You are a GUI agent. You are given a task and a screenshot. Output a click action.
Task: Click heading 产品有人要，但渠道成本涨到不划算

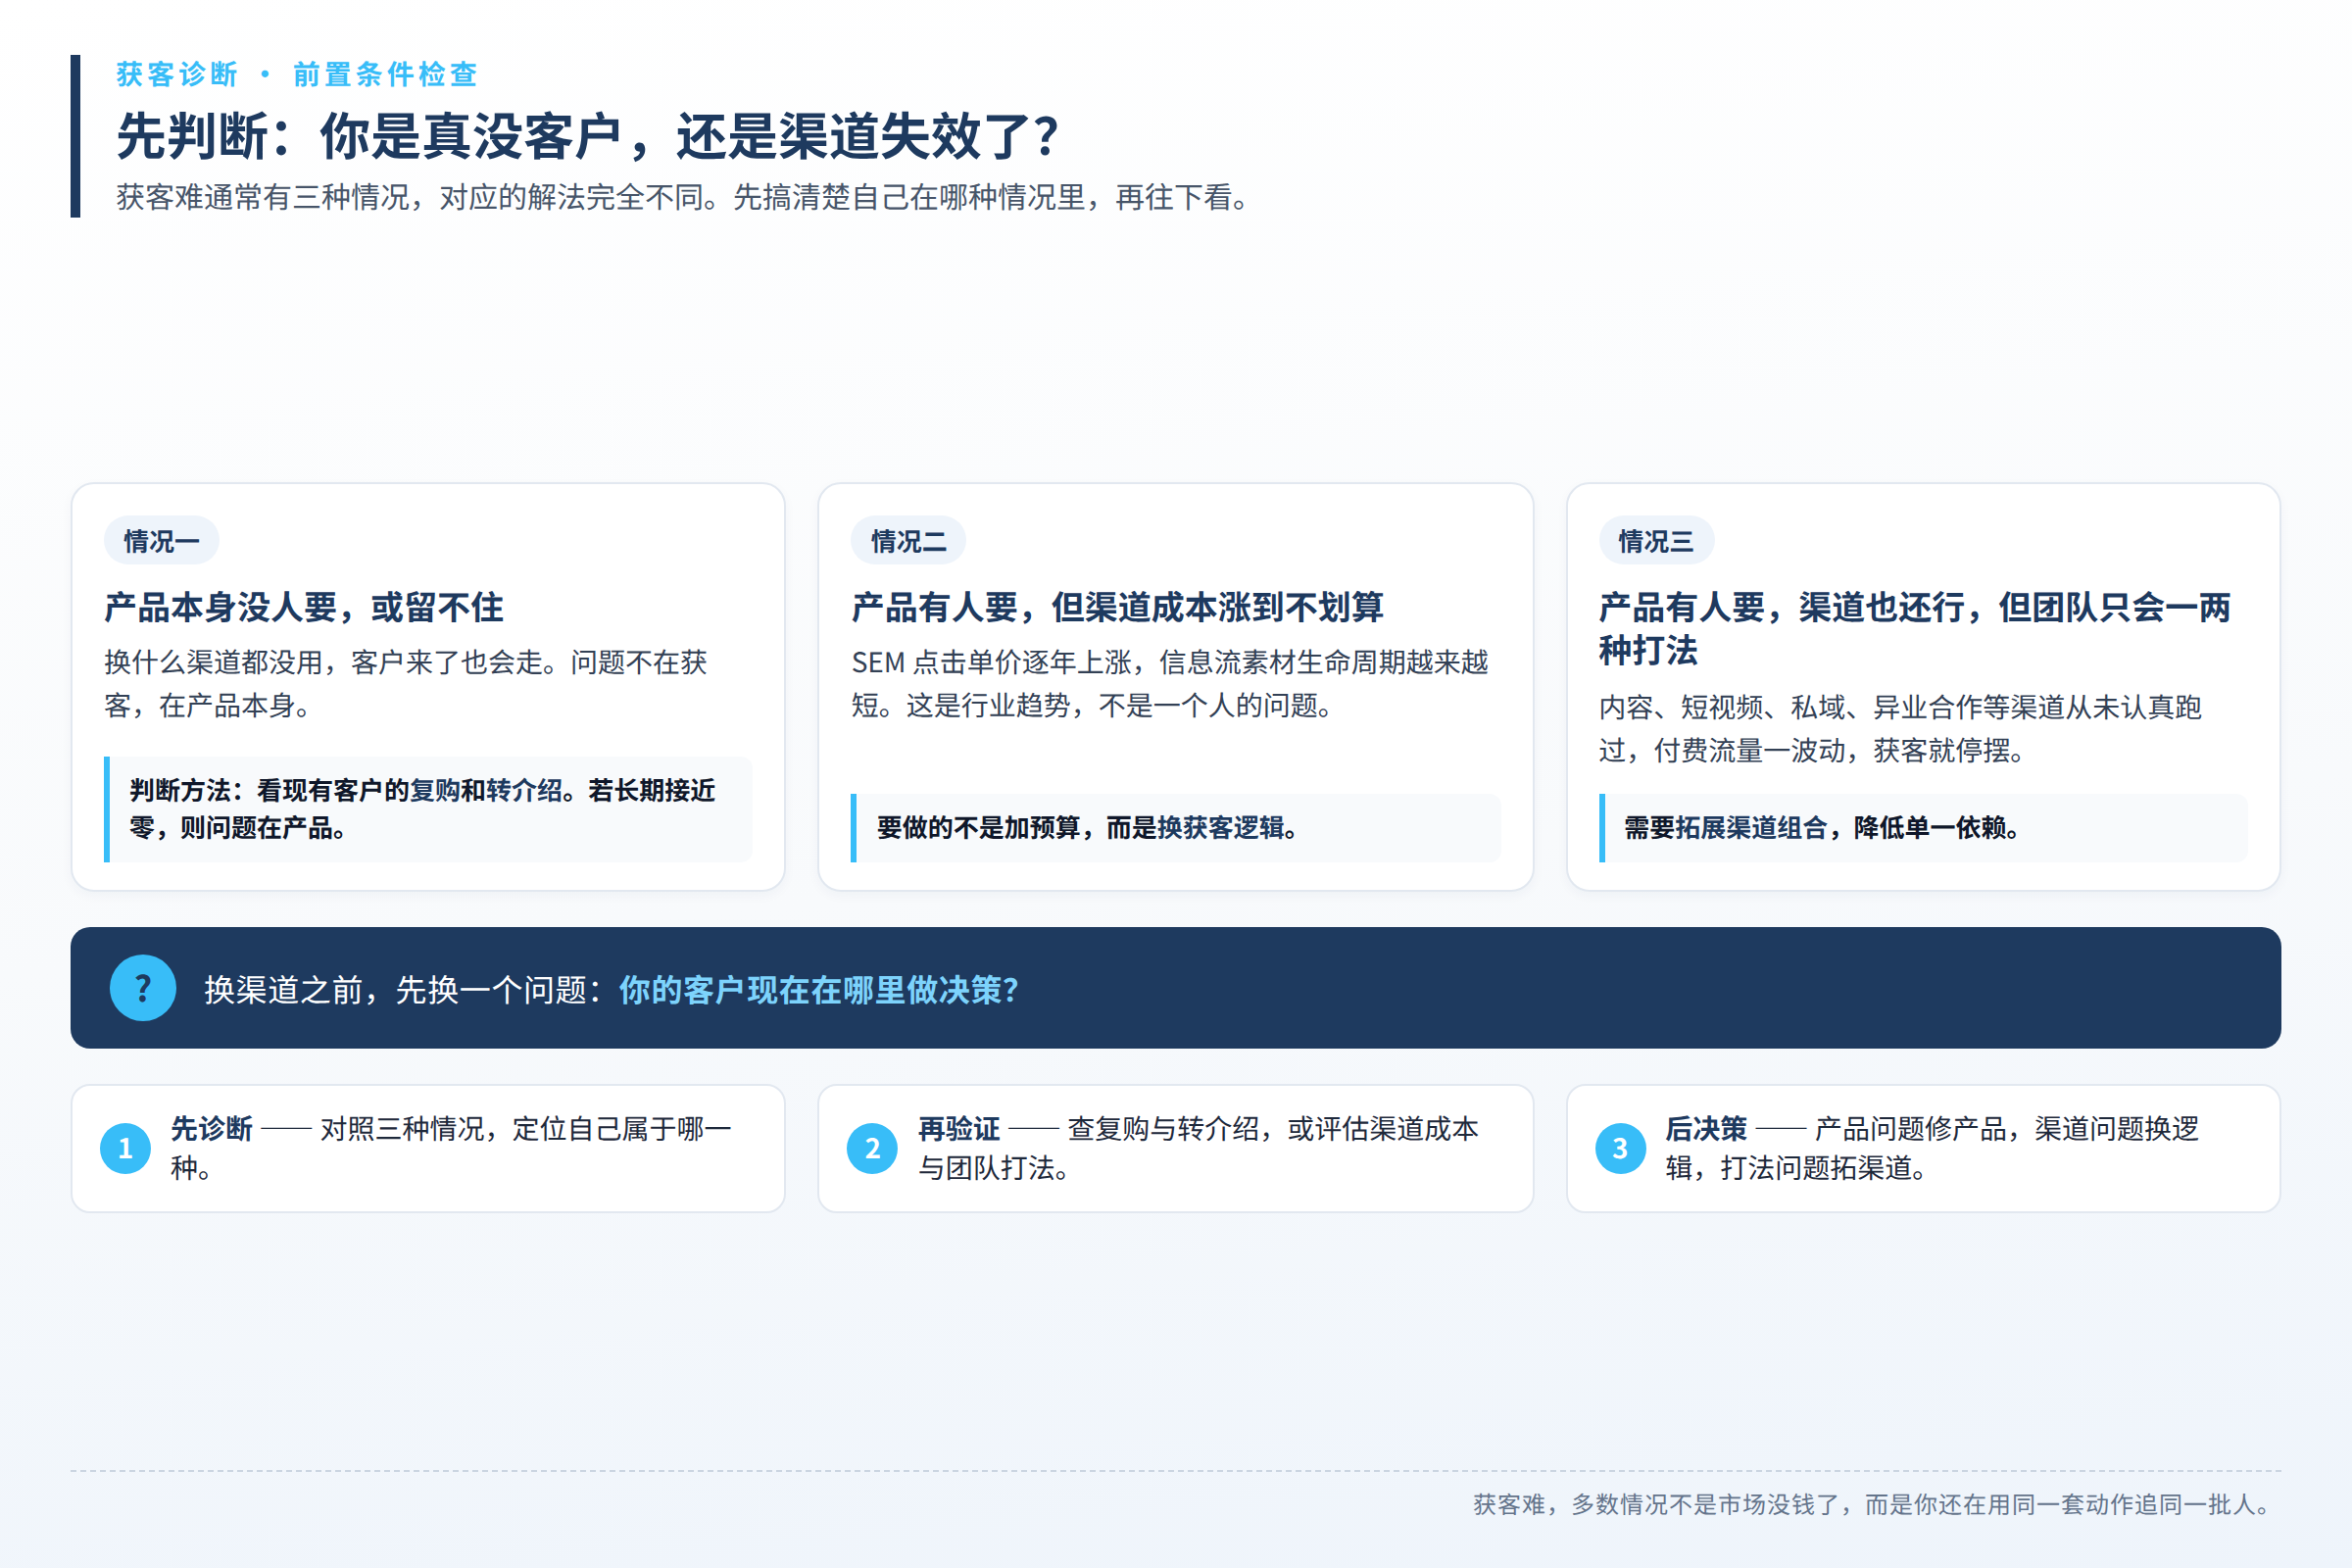tap(1117, 607)
